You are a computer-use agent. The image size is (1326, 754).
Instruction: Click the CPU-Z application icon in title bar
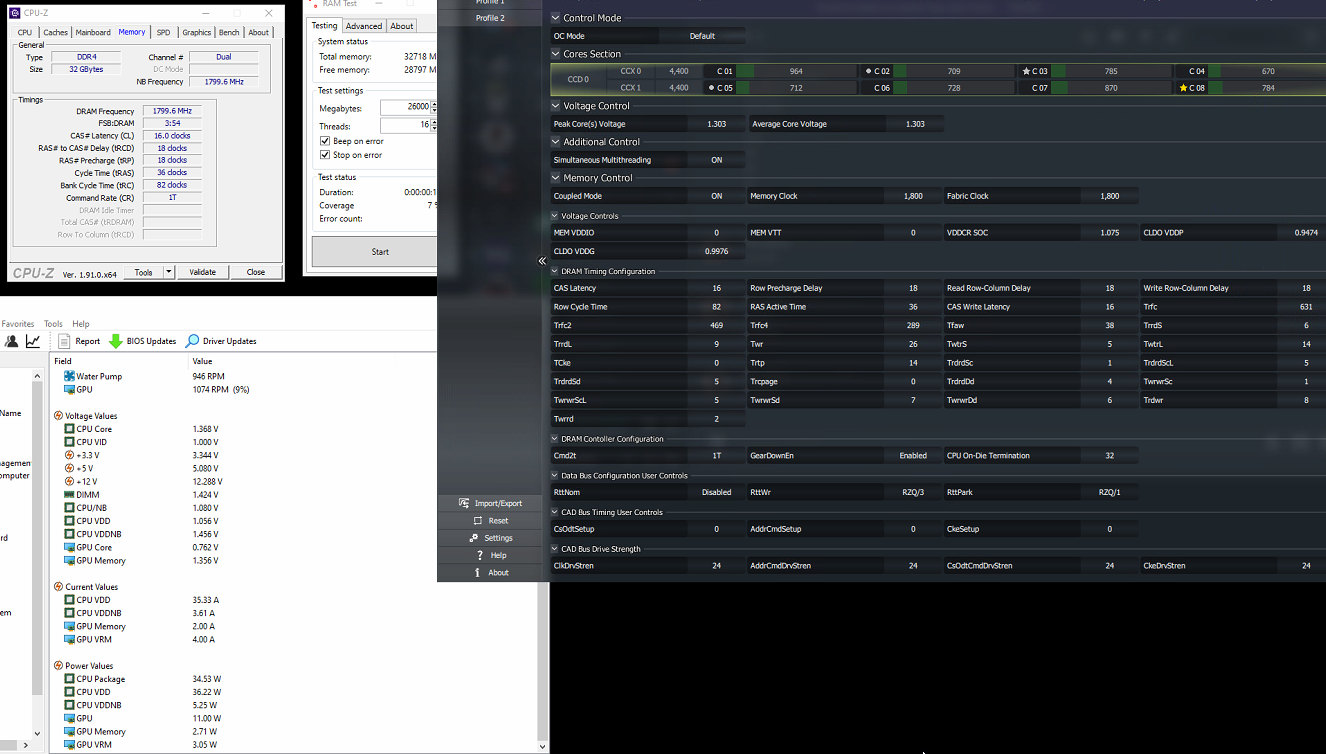pos(16,13)
